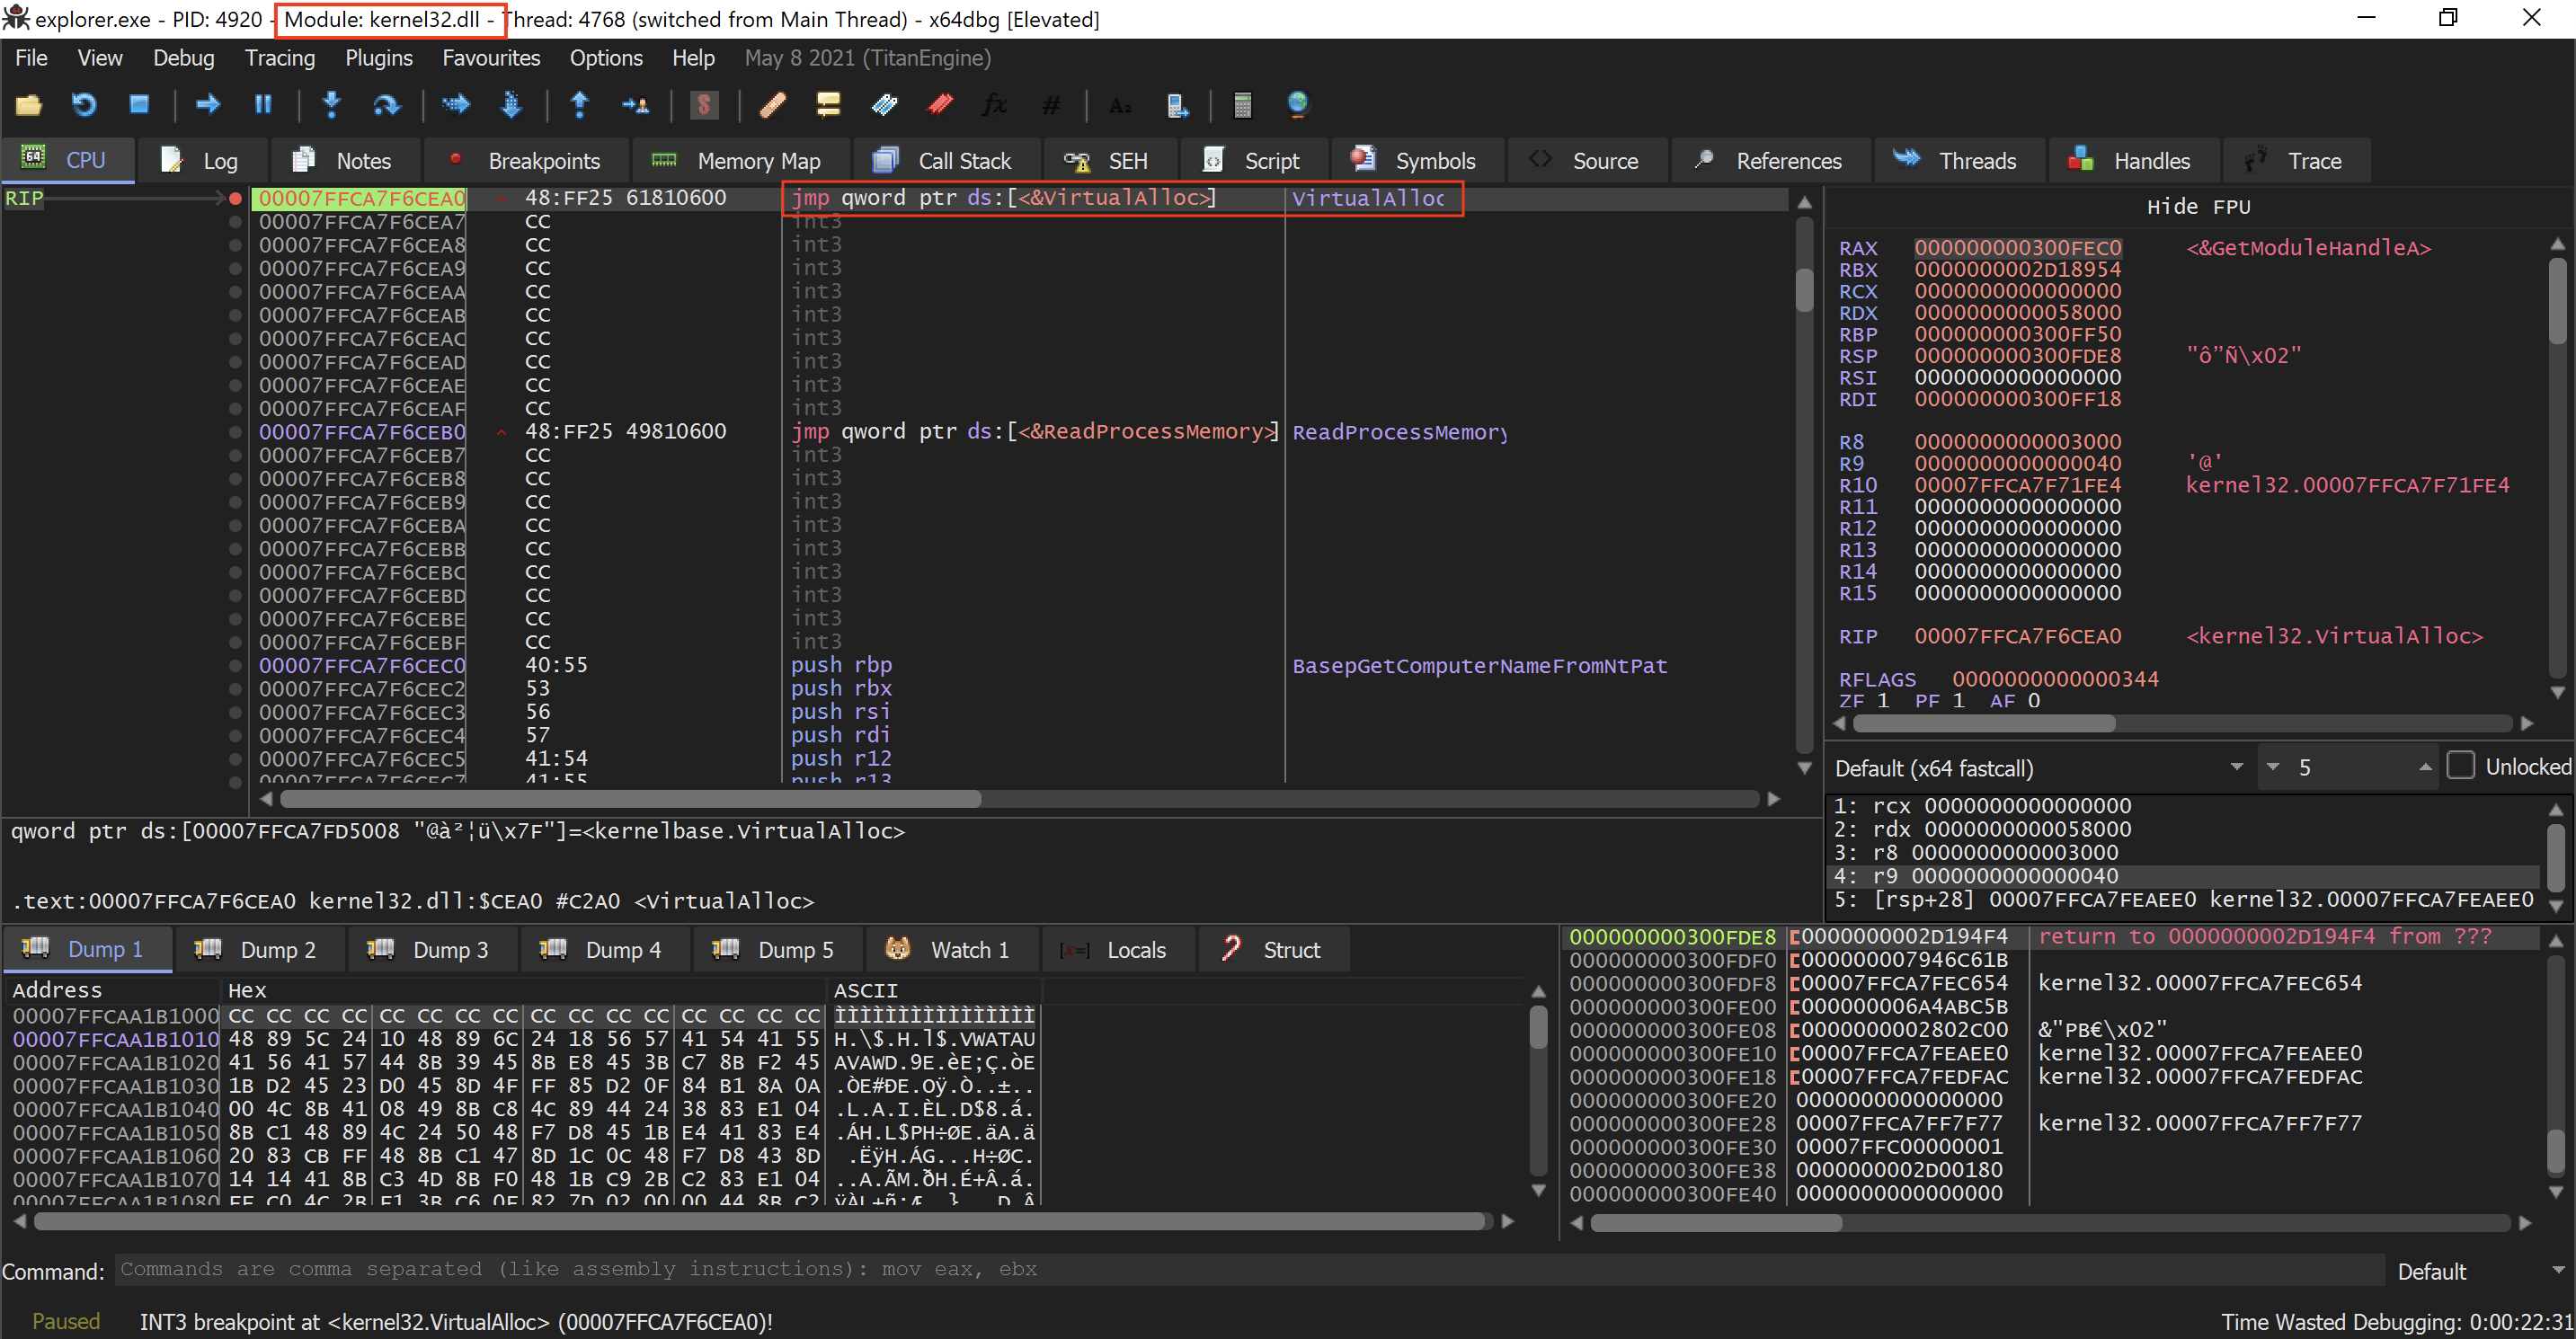Execute till return with the up-arrow icon

[579, 104]
